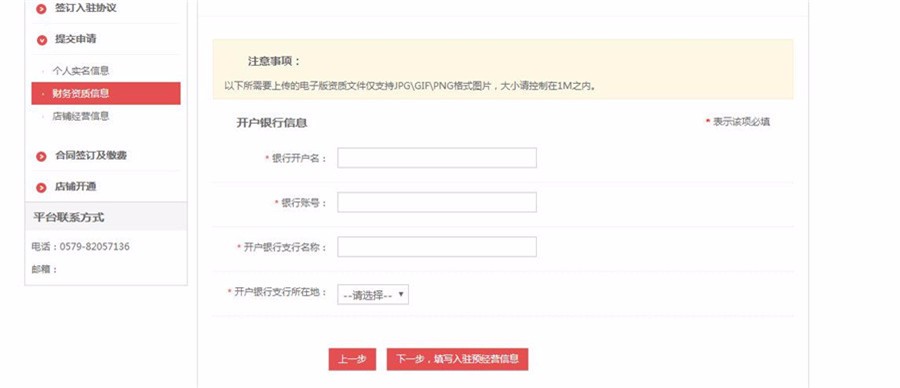Viewport: 900px width, 388px height.
Task: Click the 上一步 button
Action: 352,359
